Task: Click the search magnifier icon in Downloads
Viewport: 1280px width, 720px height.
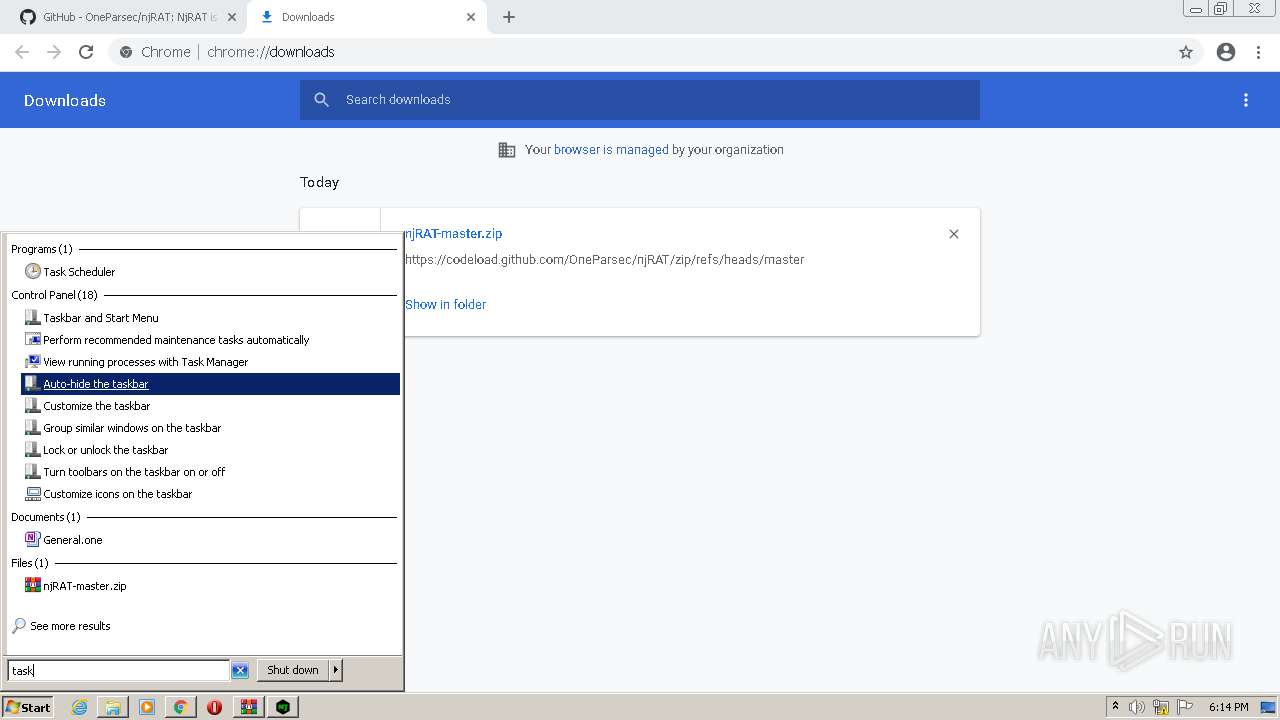Action: (x=321, y=100)
